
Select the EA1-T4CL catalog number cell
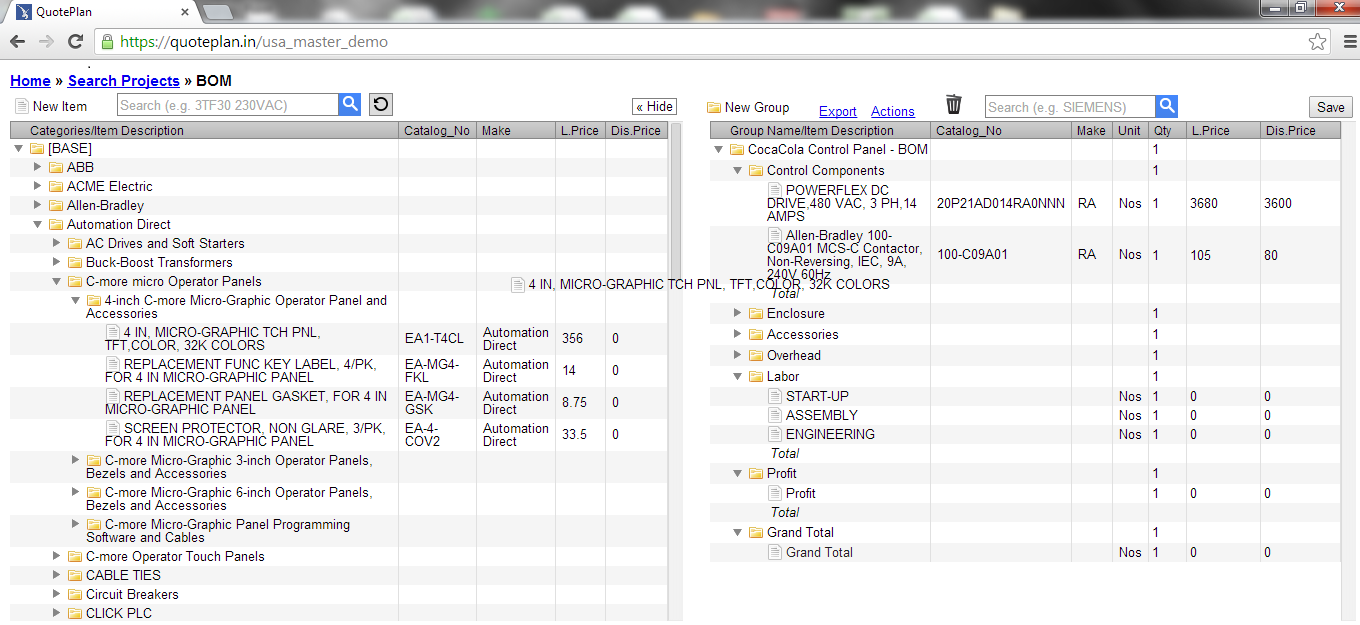click(x=437, y=338)
